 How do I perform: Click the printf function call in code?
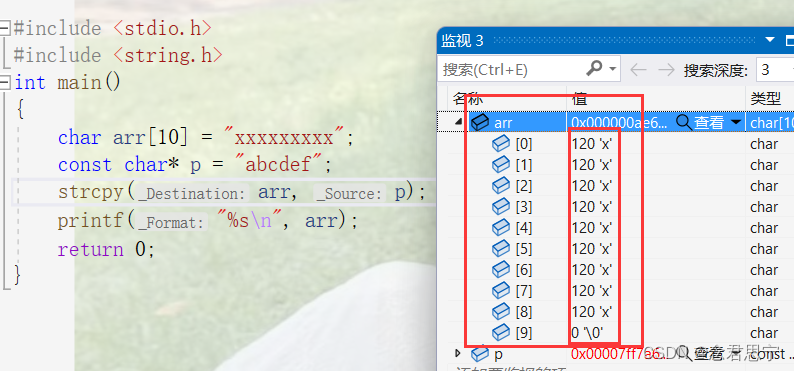click(x=90, y=221)
